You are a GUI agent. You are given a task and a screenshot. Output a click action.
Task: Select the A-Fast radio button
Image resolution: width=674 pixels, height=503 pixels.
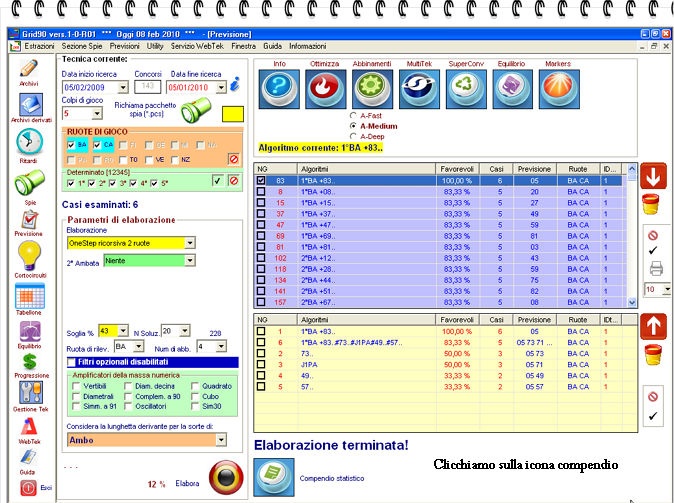click(x=353, y=116)
